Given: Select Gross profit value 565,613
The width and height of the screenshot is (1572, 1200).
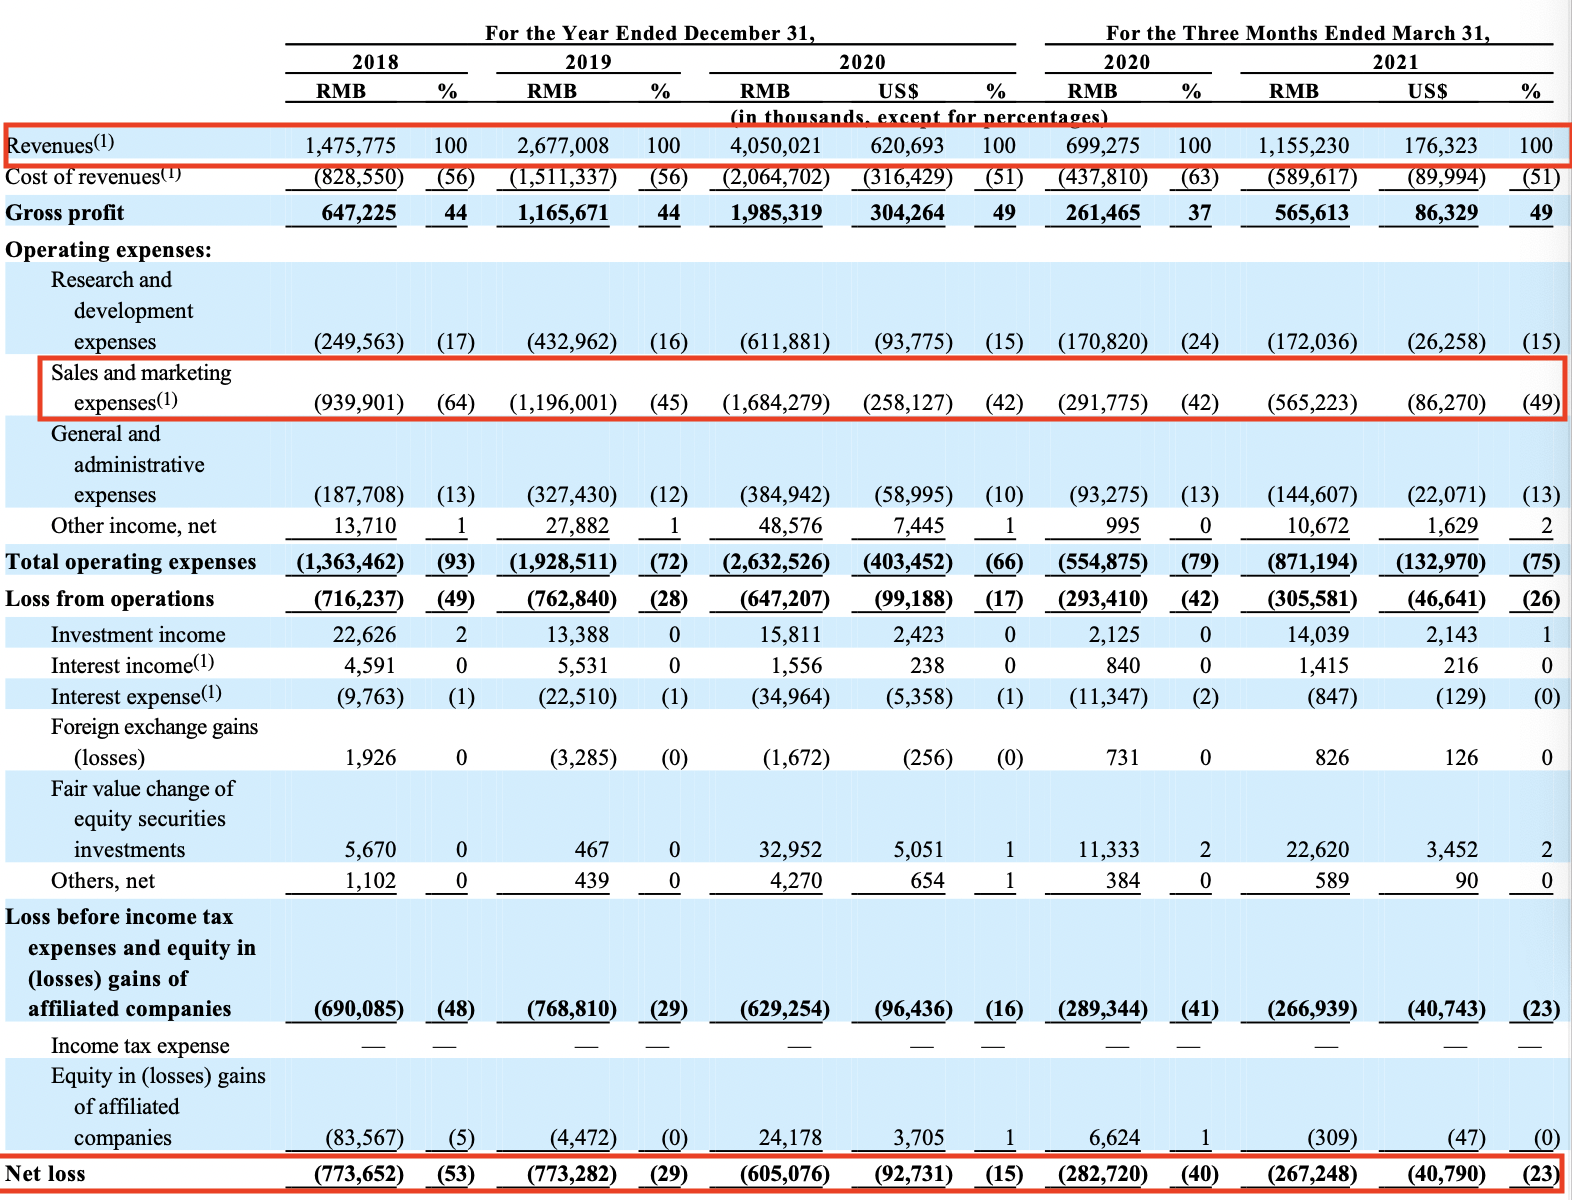Looking at the screenshot, I should pyautogui.click(x=1311, y=213).
